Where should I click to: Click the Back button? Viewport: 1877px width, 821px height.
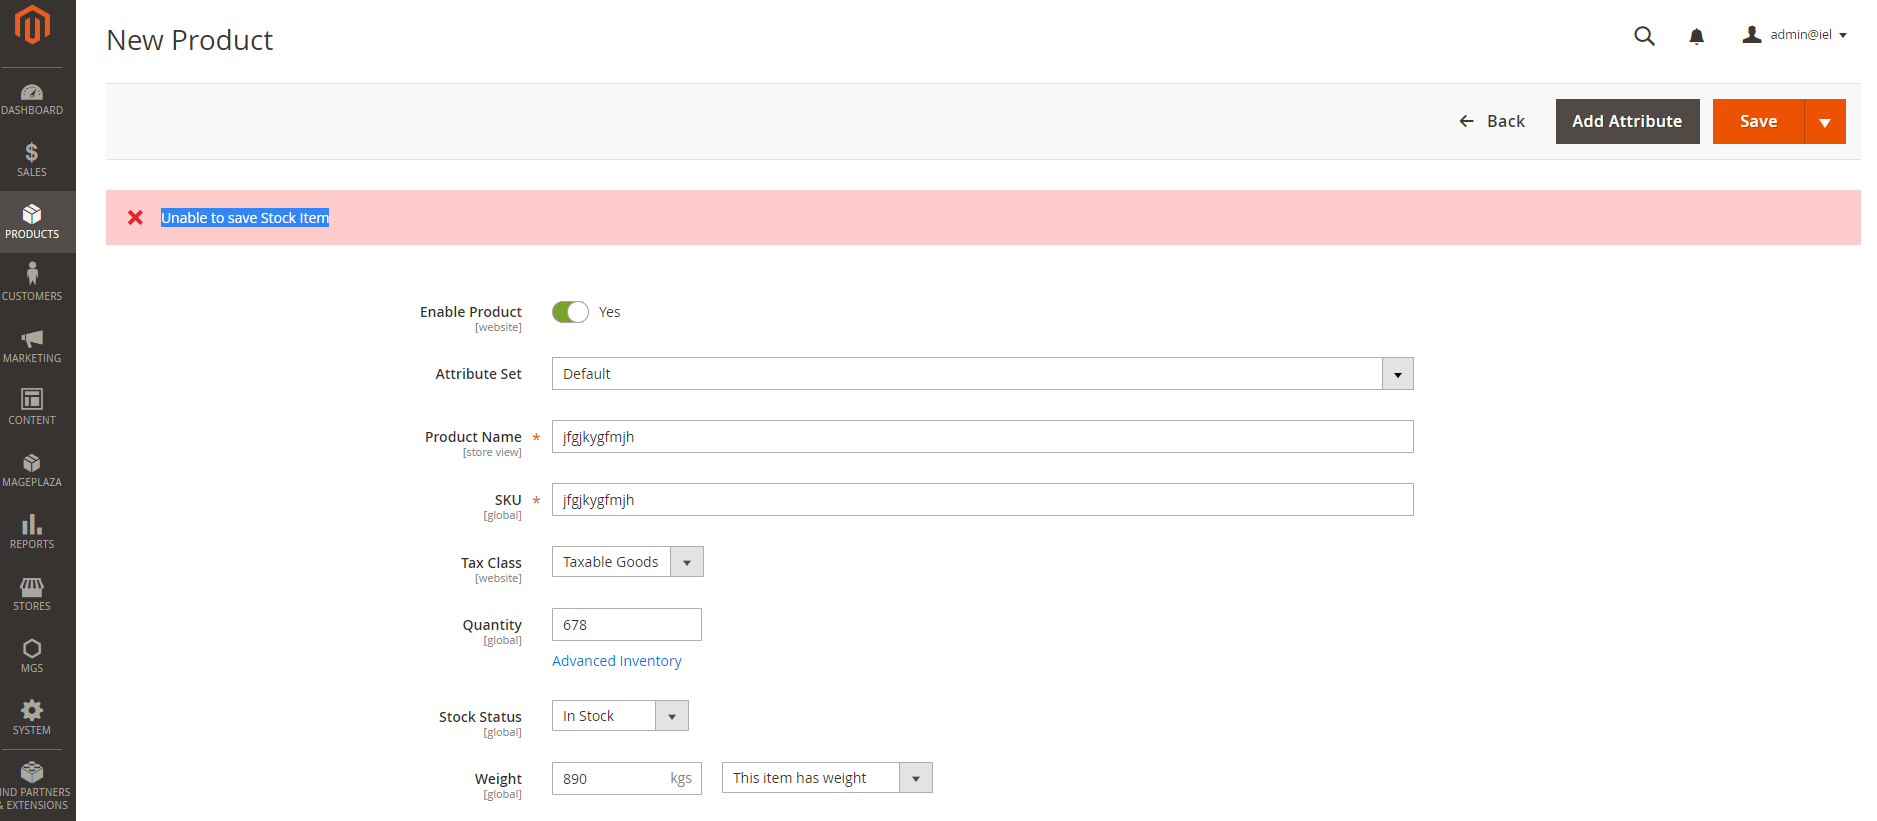[1492, 122]
